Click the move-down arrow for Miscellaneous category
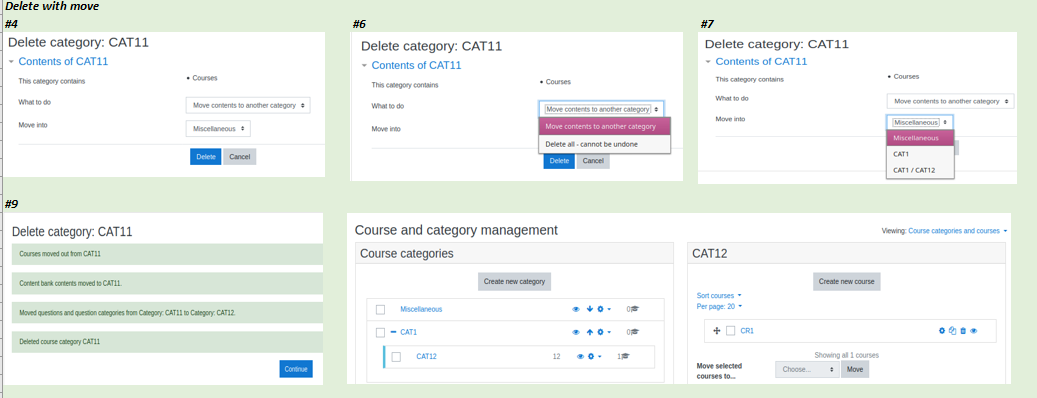This screenshot has width=1037, height=398. (x=589, y=309)
